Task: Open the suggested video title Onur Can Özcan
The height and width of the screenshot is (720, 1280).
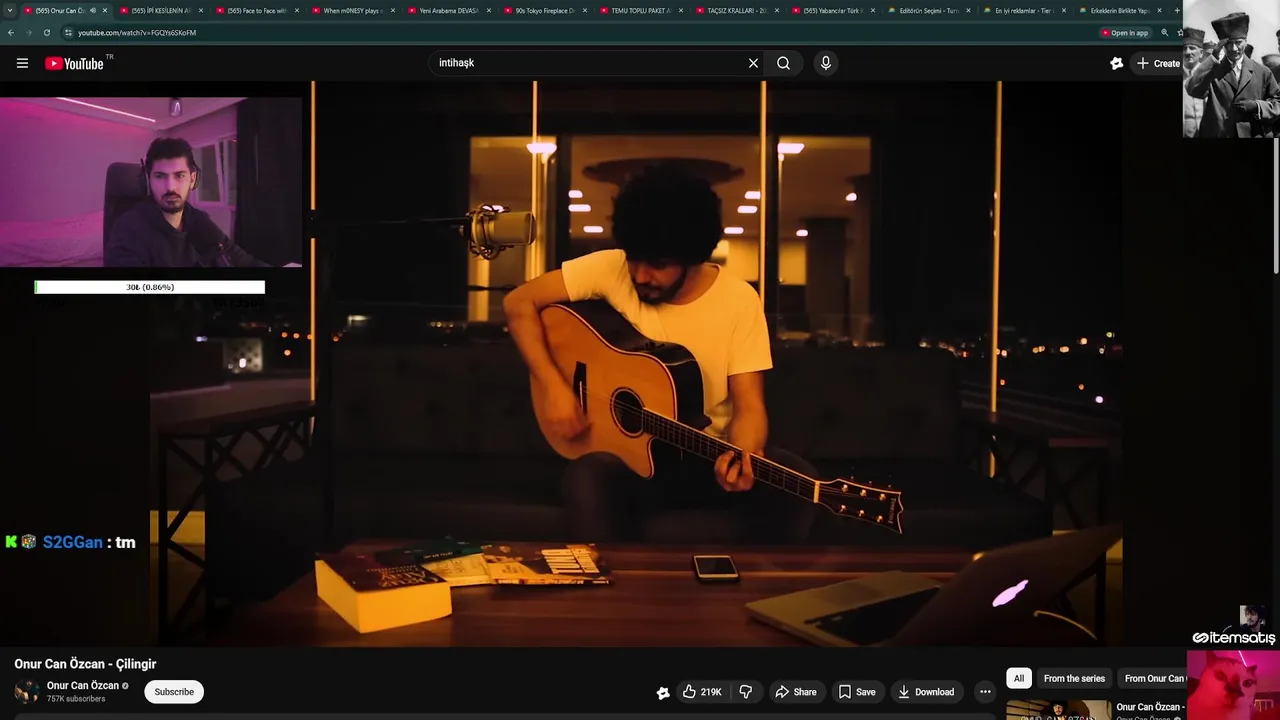Action: pyautogui.click(x=1150, y=707)
